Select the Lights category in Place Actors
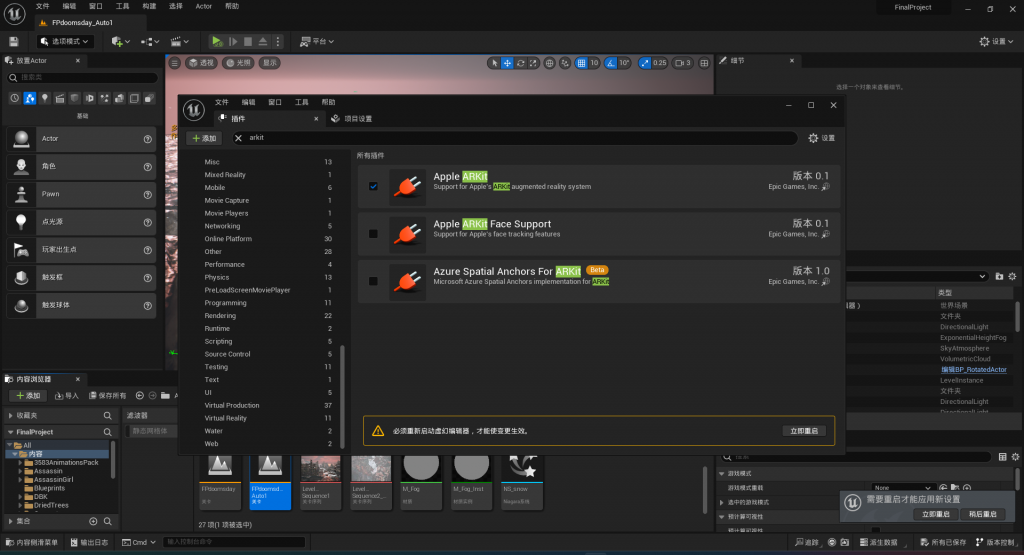This screenshot has width=1024, height=555. [x=45, y=98]
